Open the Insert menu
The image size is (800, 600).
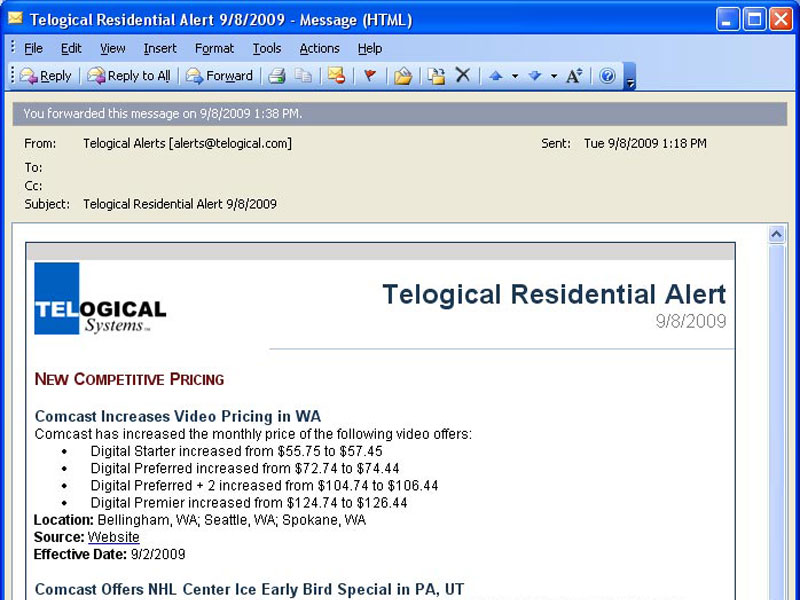(160, 48)
